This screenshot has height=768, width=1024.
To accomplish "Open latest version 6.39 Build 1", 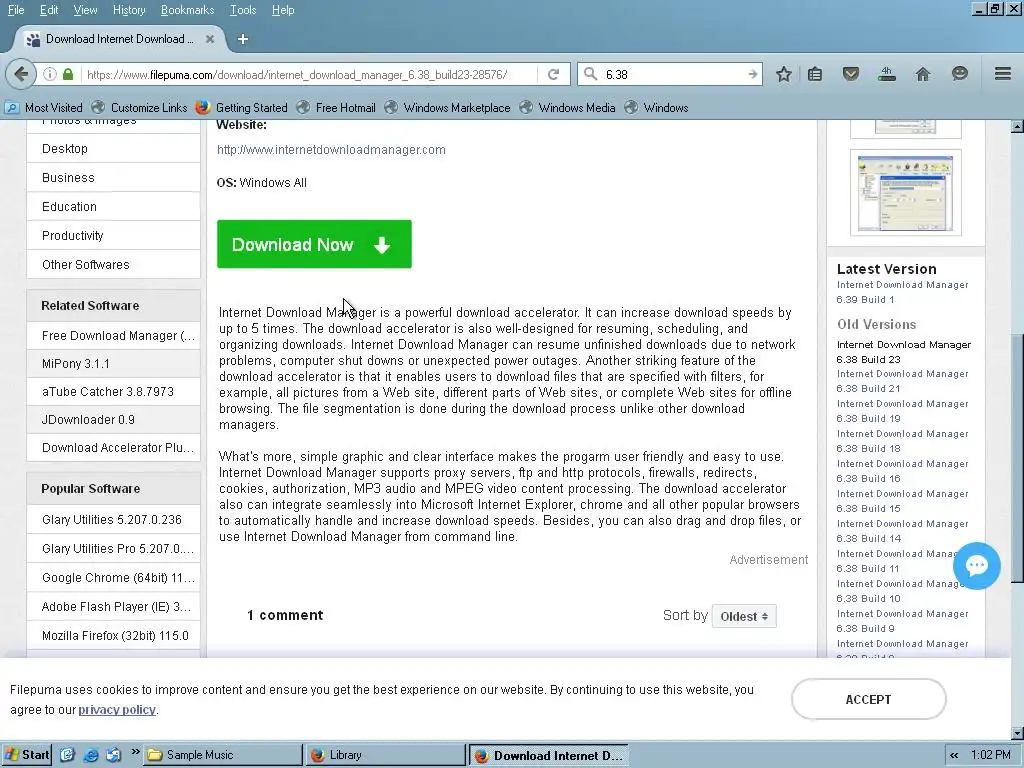I will [x=903, y=292].
